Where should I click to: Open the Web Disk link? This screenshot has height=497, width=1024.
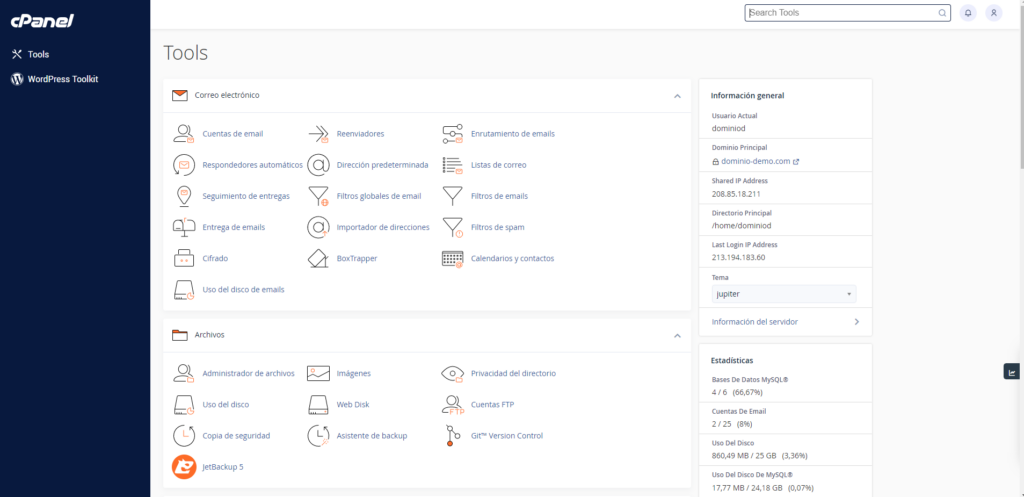(x=353, y=405)
